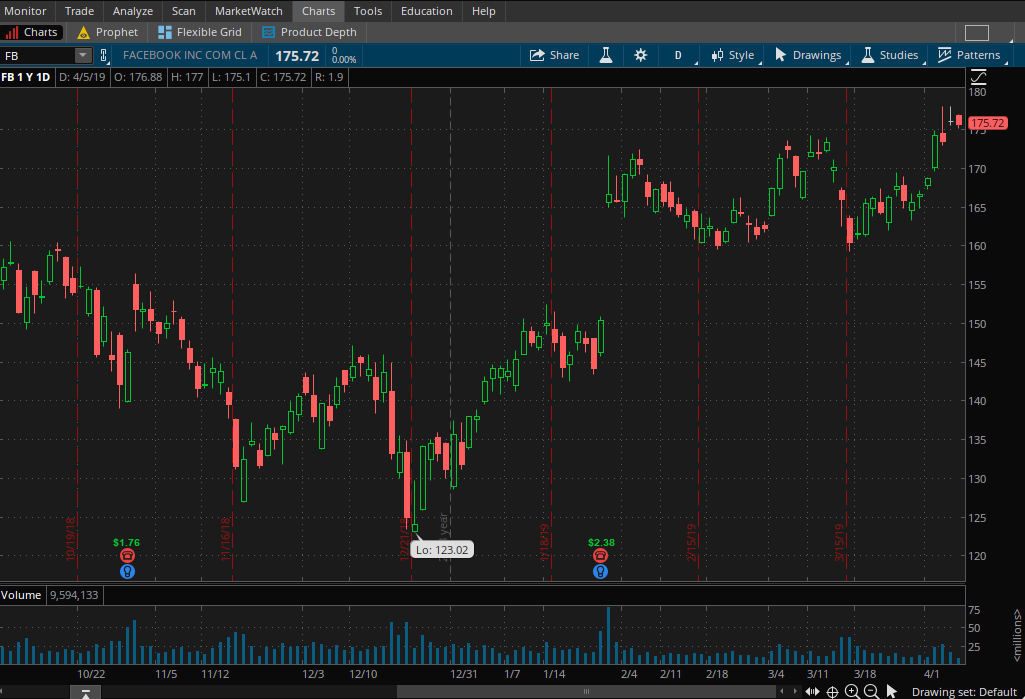Click the FB symbol input field
The image size is (1025, 699).
point(38,56)
